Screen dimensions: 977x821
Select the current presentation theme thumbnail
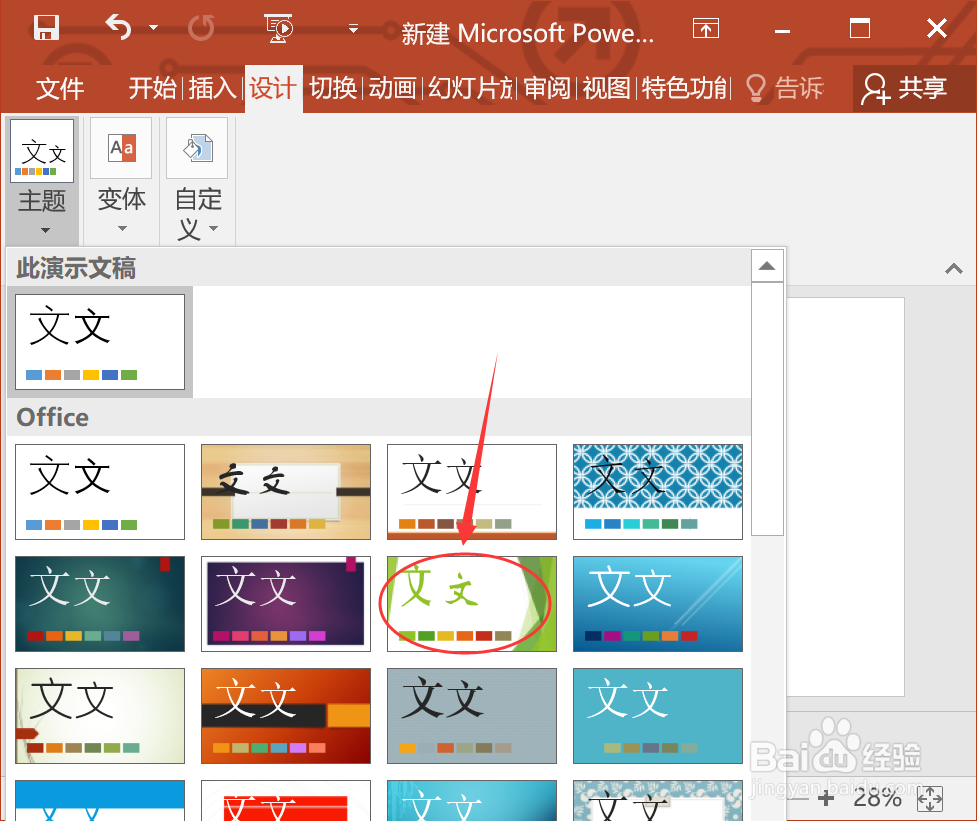click(100, 342)
